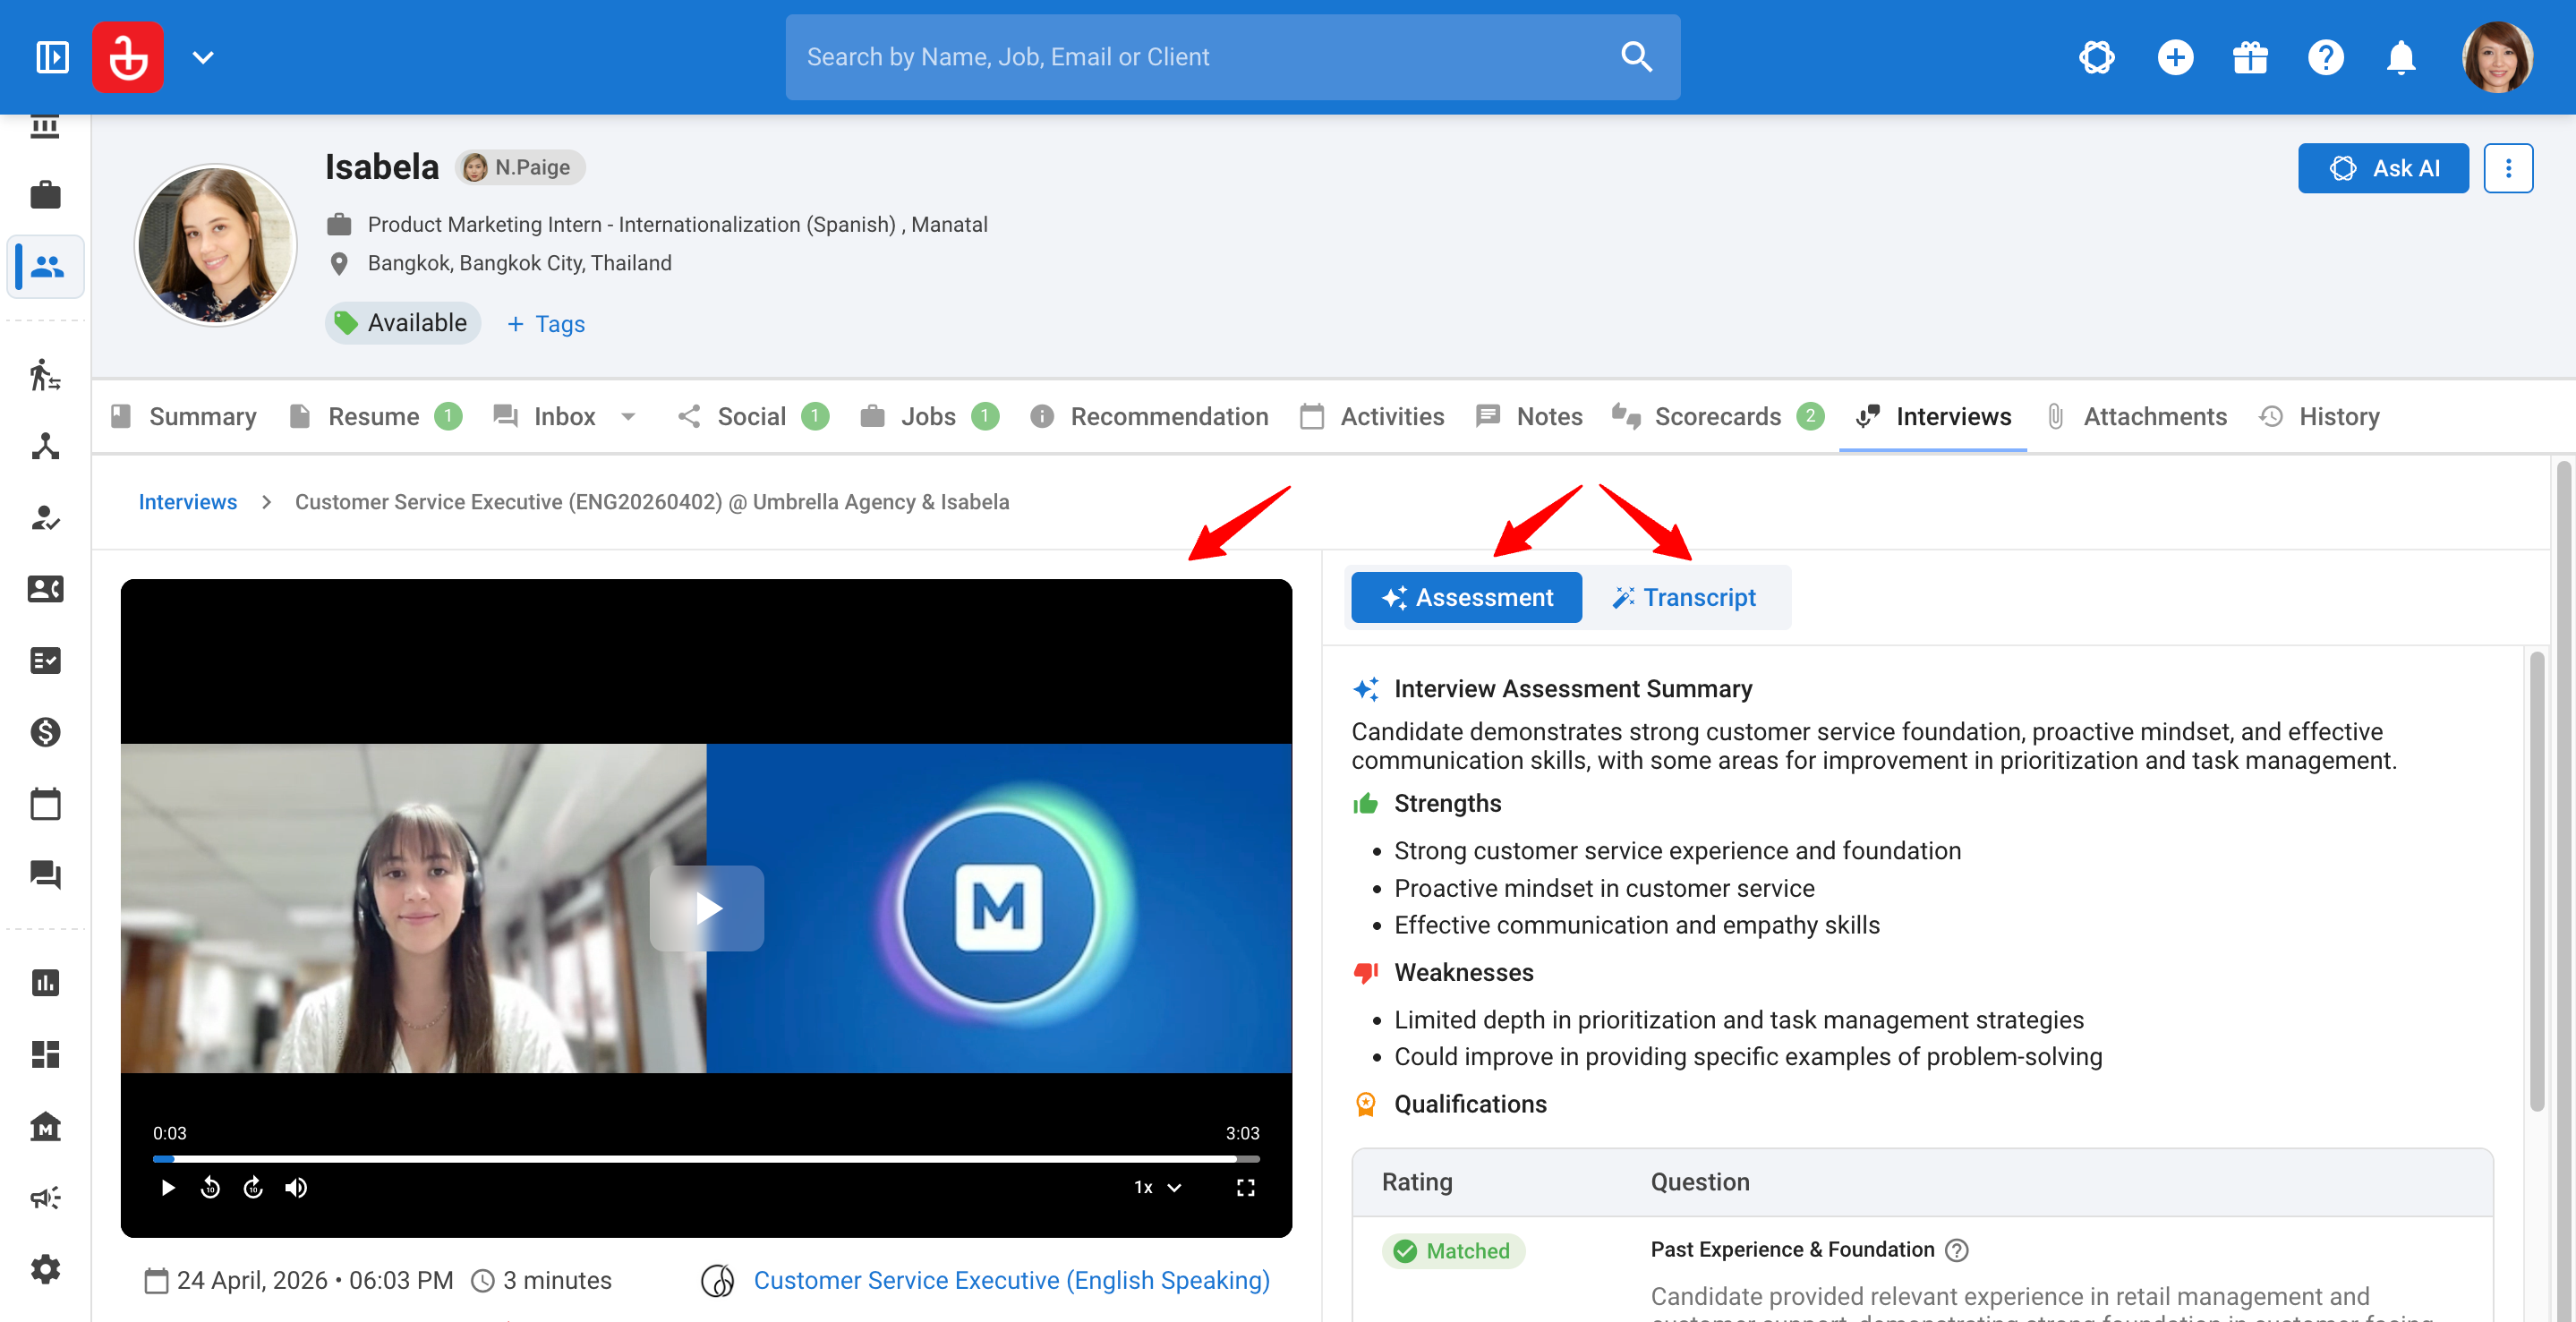
Task: Click the red Manatal logo
Action: click(x=128, y=57)
